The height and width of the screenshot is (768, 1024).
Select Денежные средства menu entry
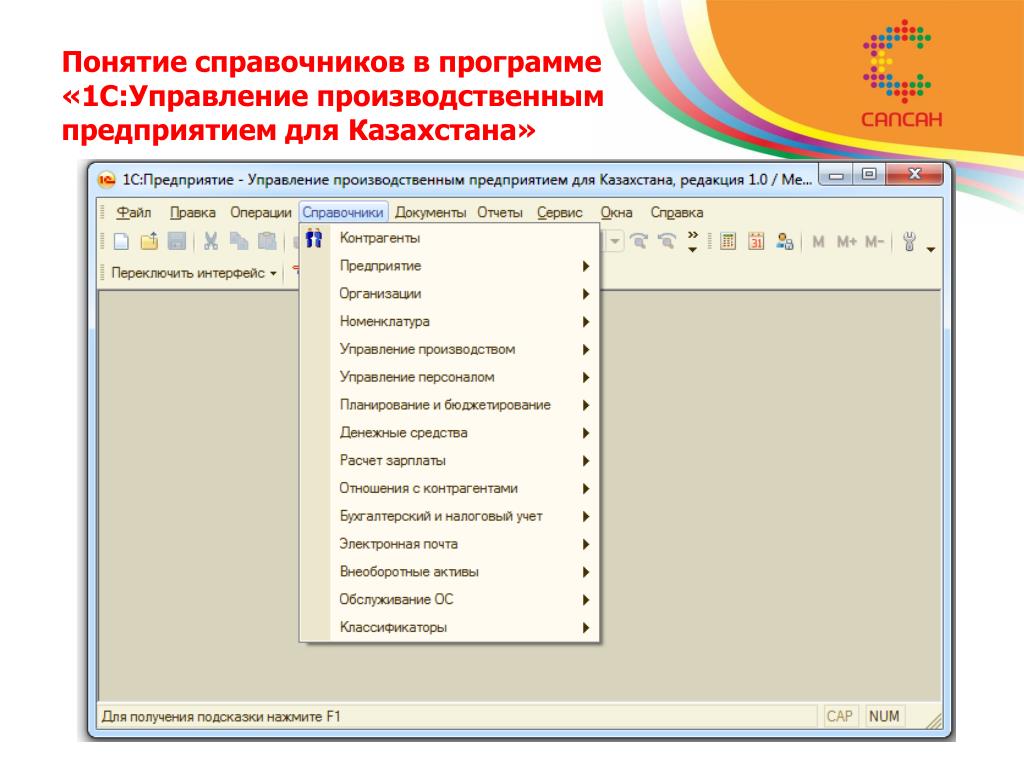pyautogui.click(x=449, y=433)
